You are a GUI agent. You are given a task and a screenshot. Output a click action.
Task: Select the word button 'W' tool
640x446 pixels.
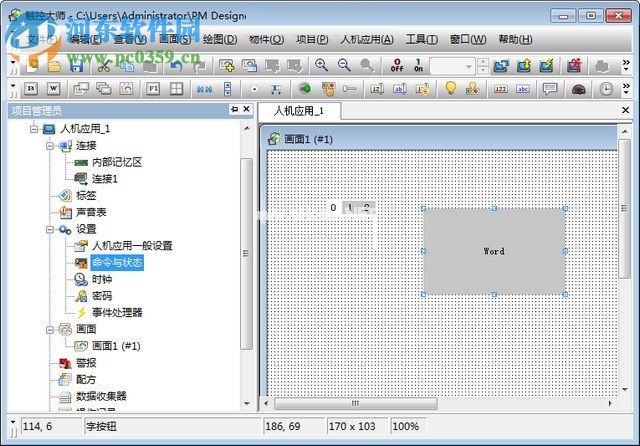coord(53,89)
